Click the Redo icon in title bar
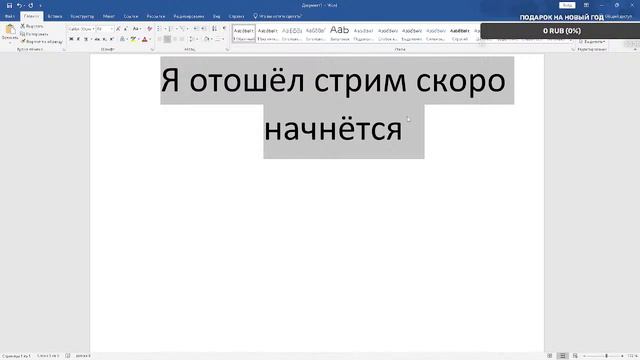 [31, 5]
